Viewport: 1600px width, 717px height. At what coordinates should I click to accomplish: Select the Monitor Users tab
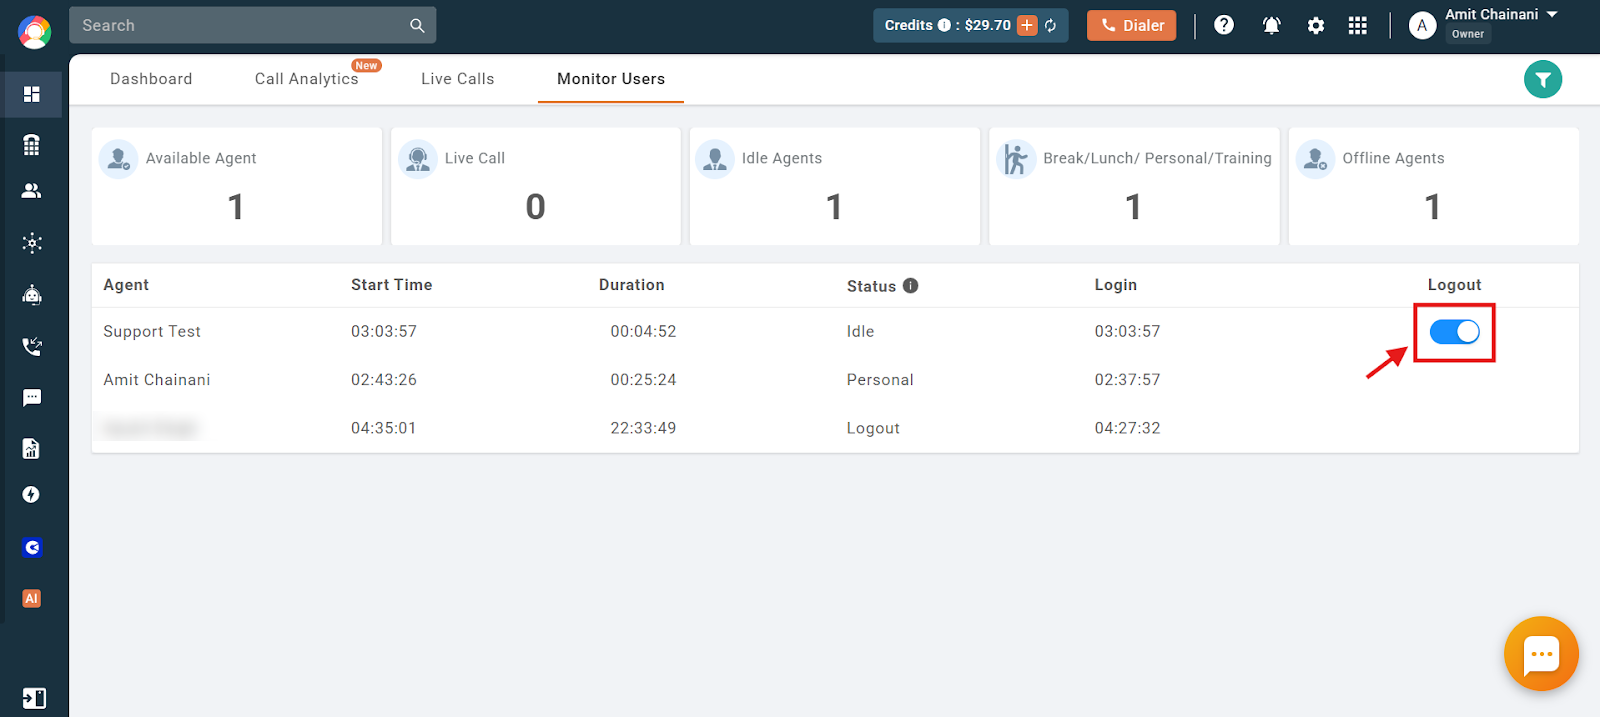611,79
